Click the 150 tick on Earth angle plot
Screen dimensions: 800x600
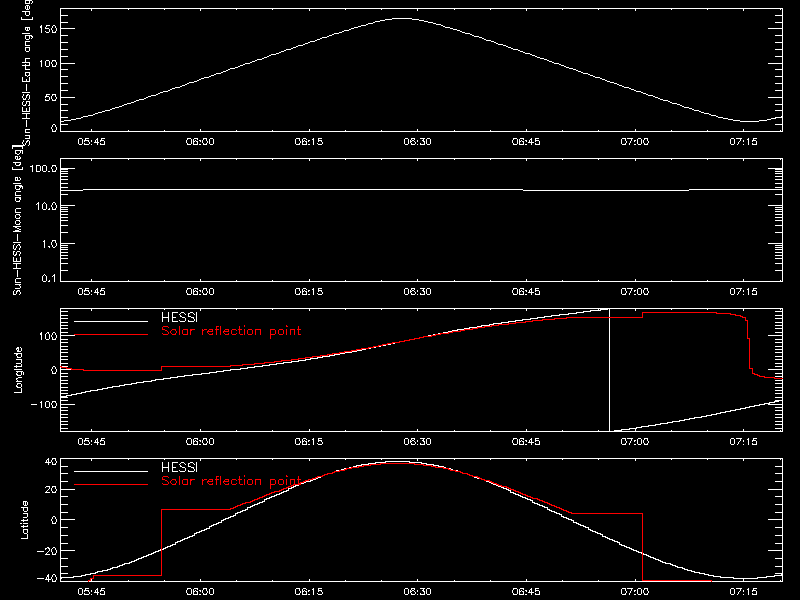[50, 30]
